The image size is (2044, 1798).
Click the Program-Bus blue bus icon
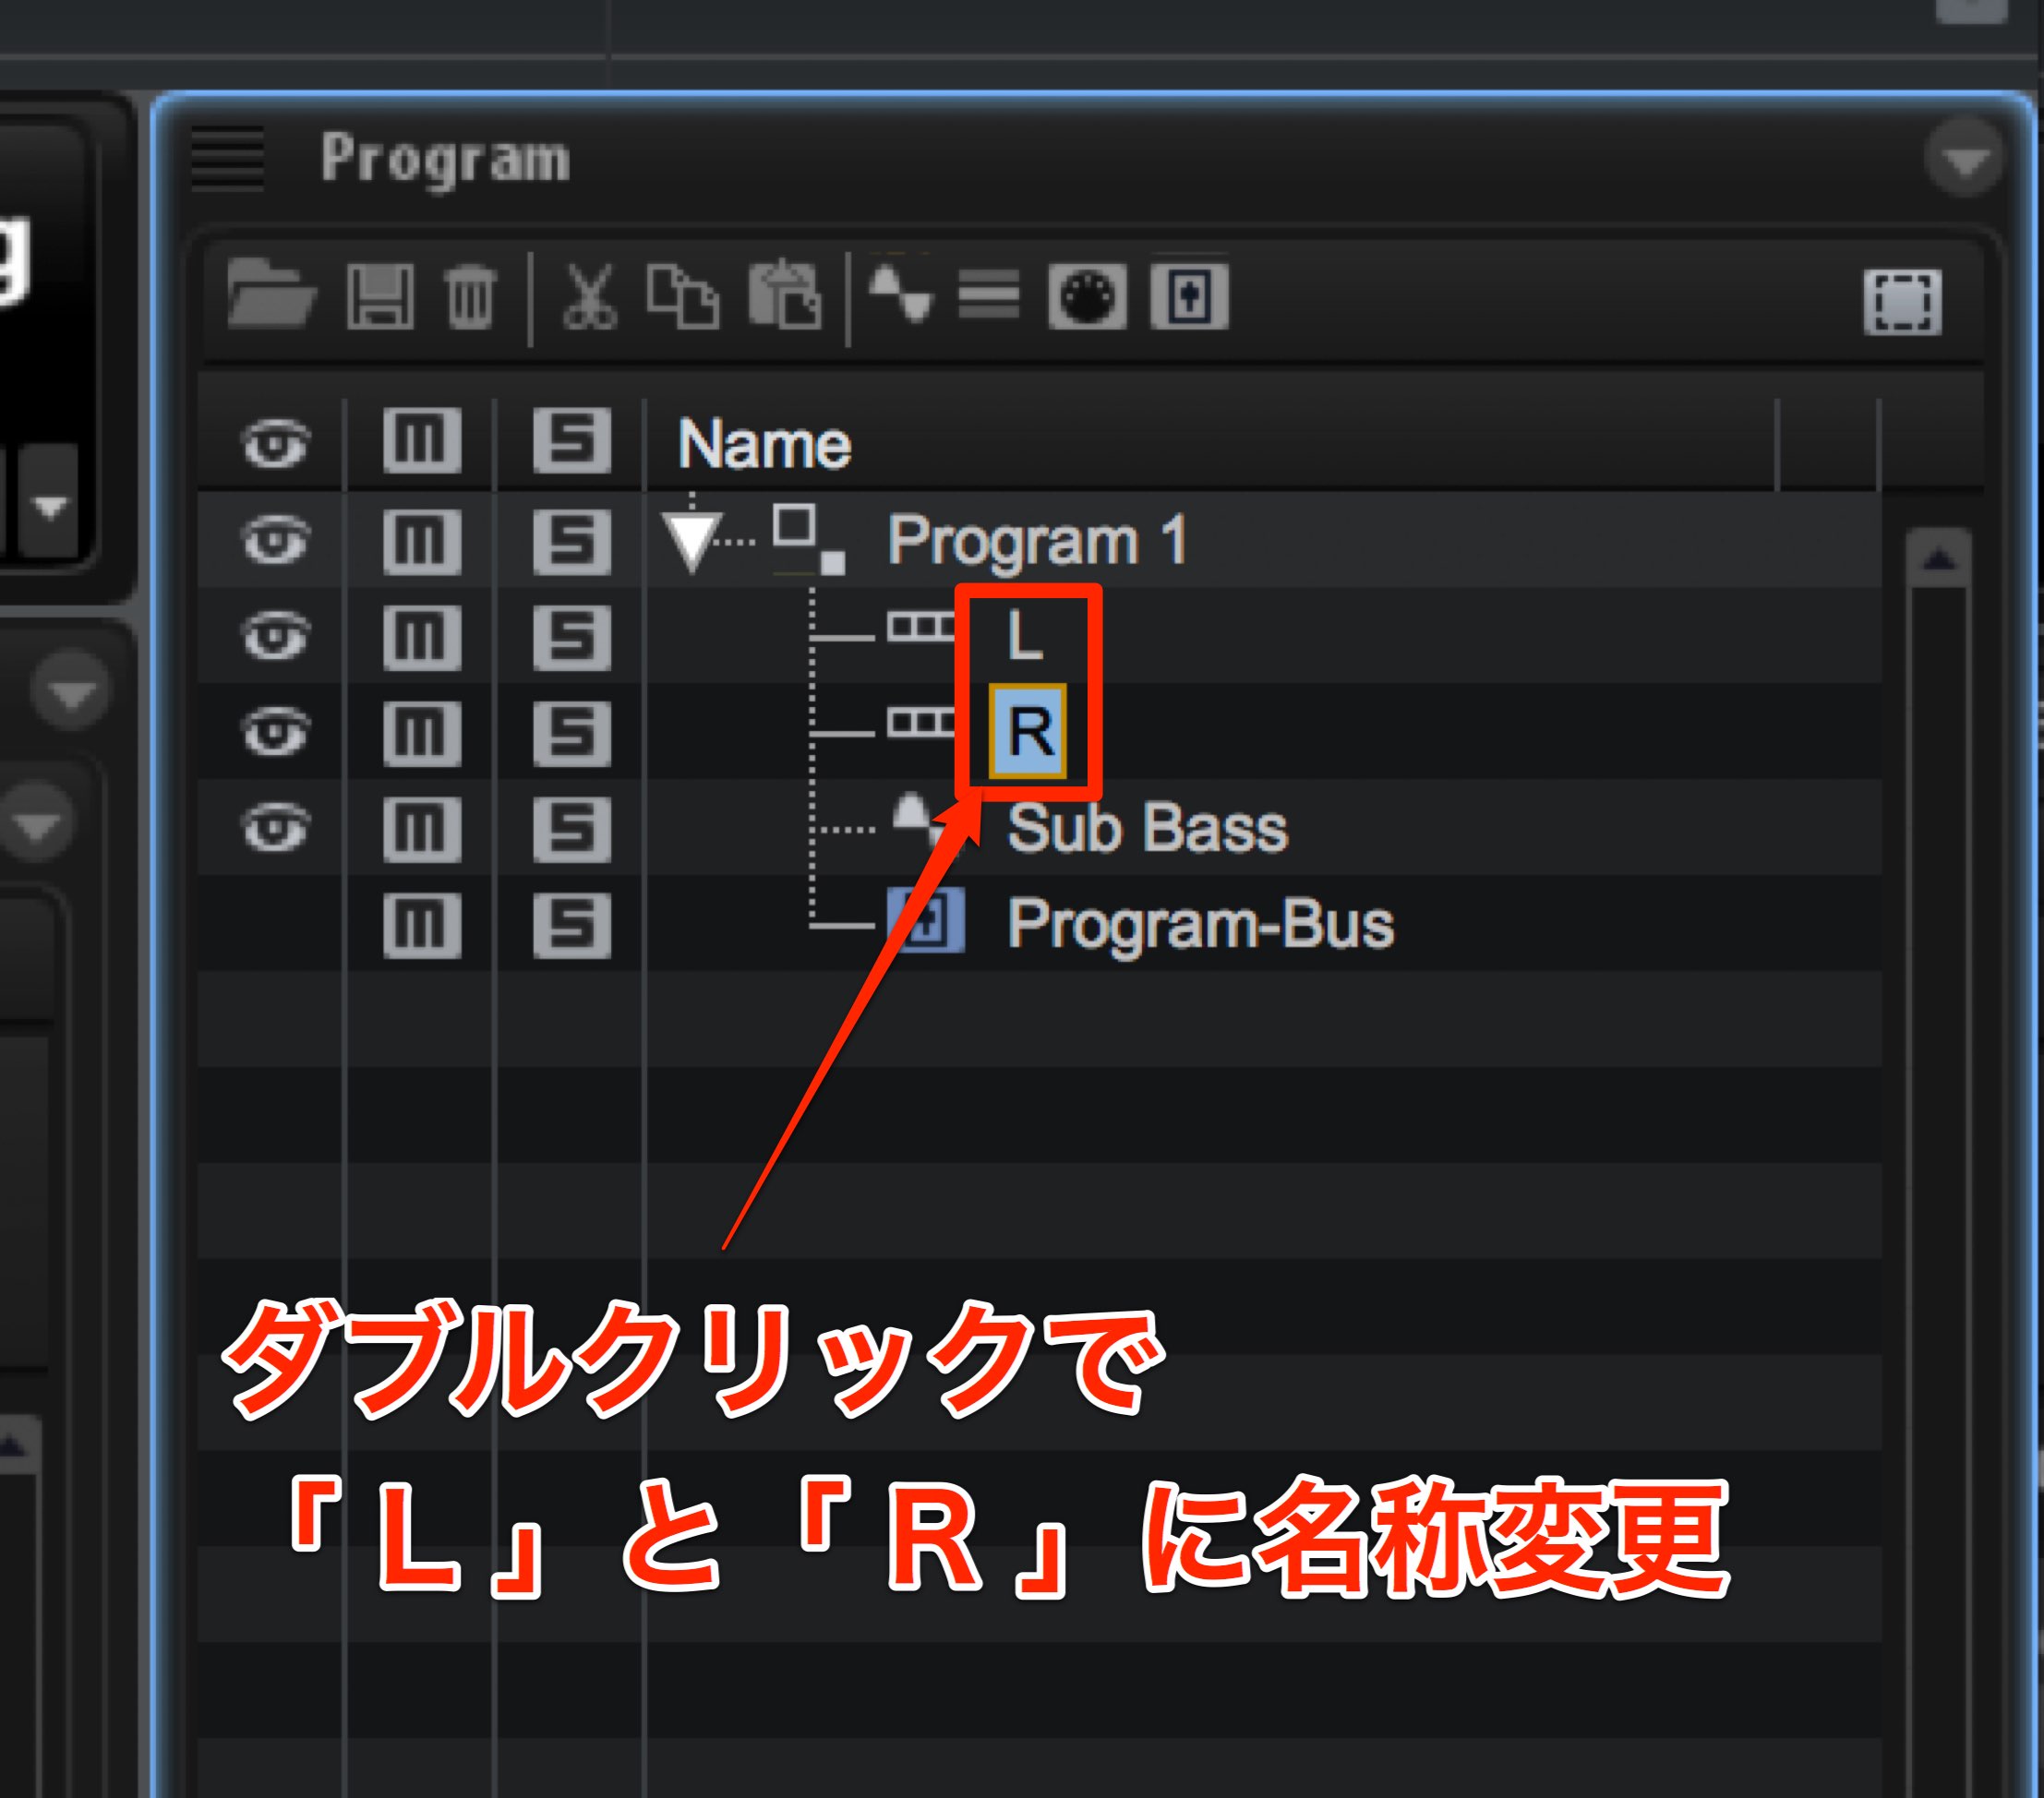coord(926,920)
